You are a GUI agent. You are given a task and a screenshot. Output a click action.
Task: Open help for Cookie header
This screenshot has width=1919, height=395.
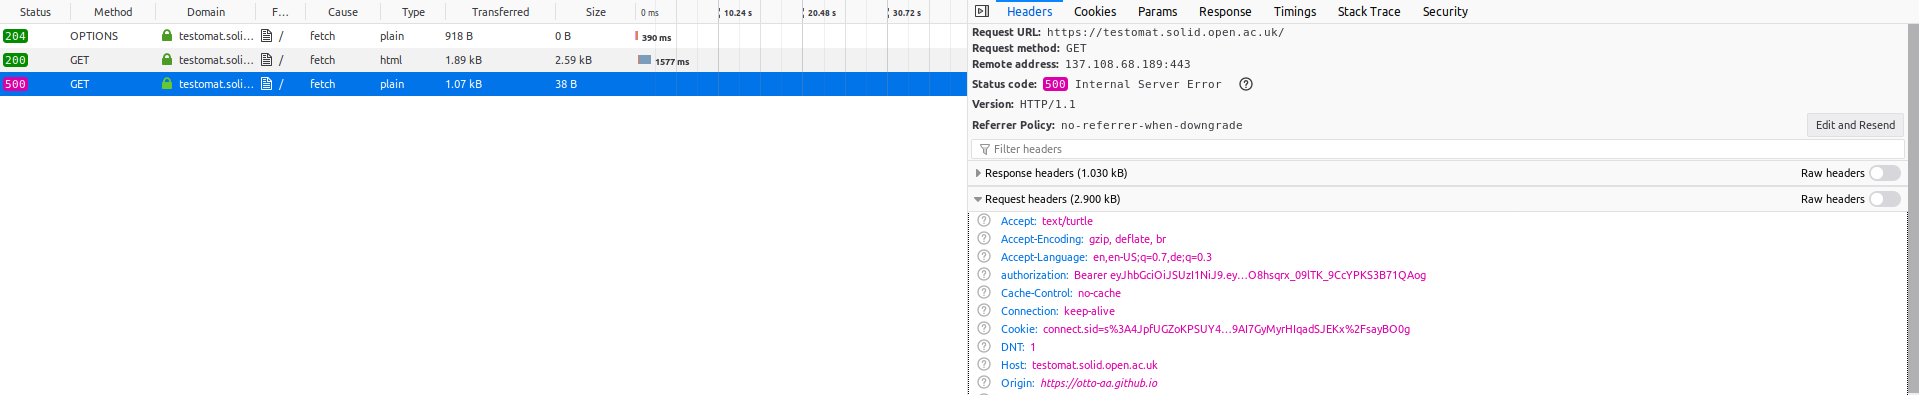[984, 329]
